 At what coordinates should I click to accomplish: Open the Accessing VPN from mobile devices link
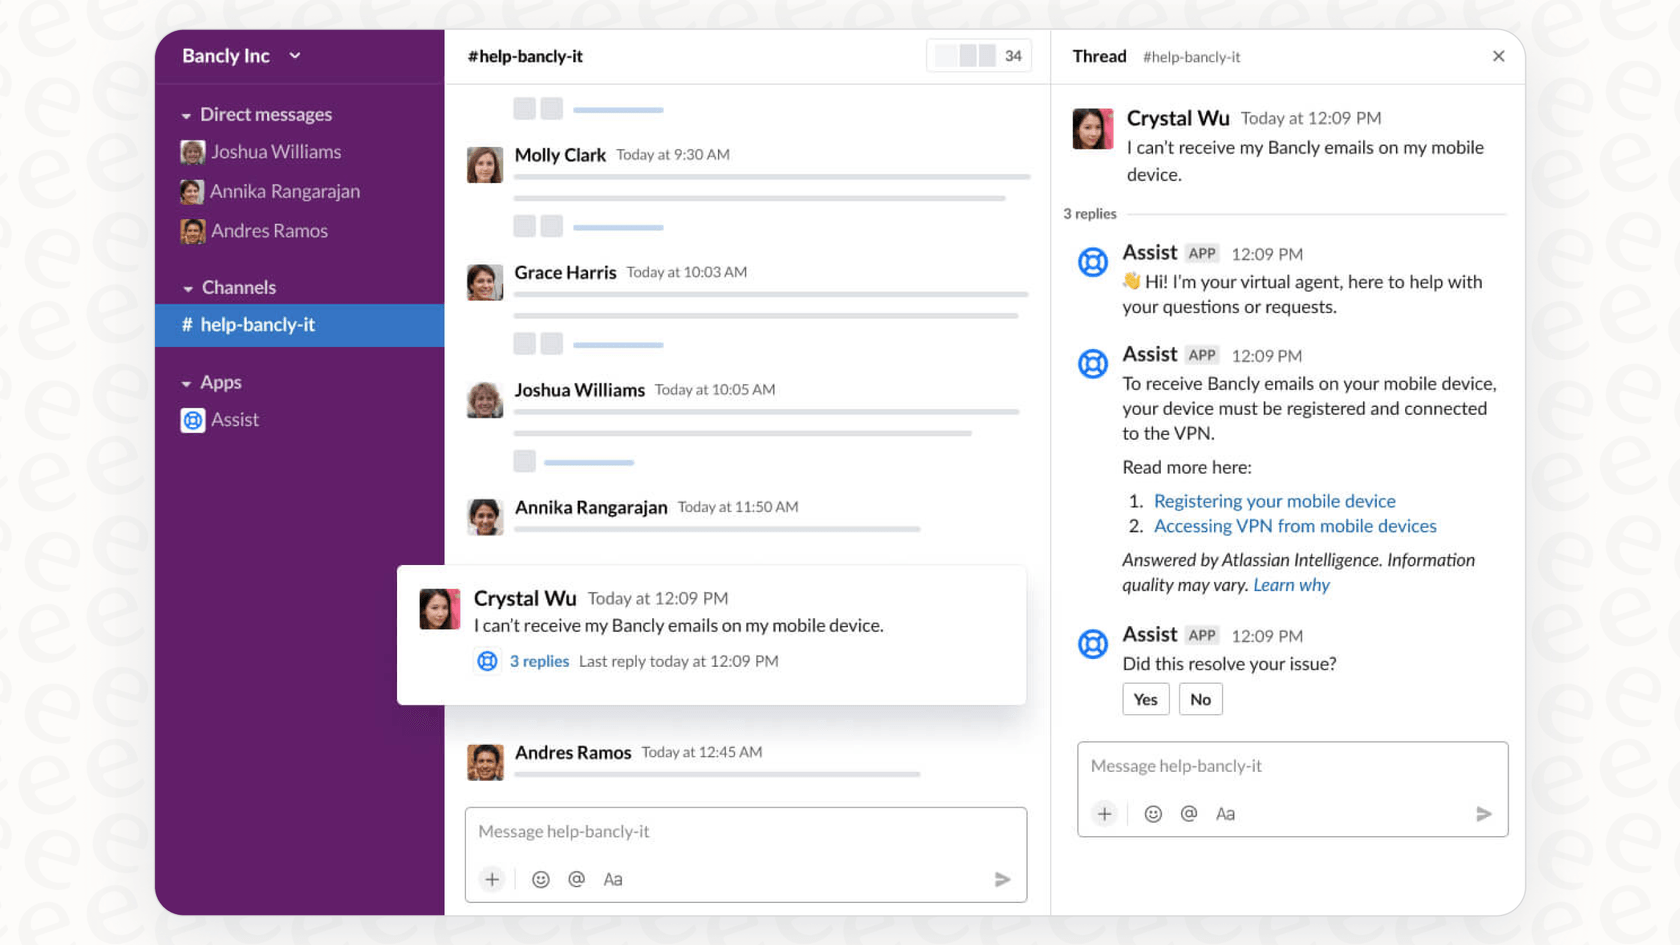(1294, 525)
